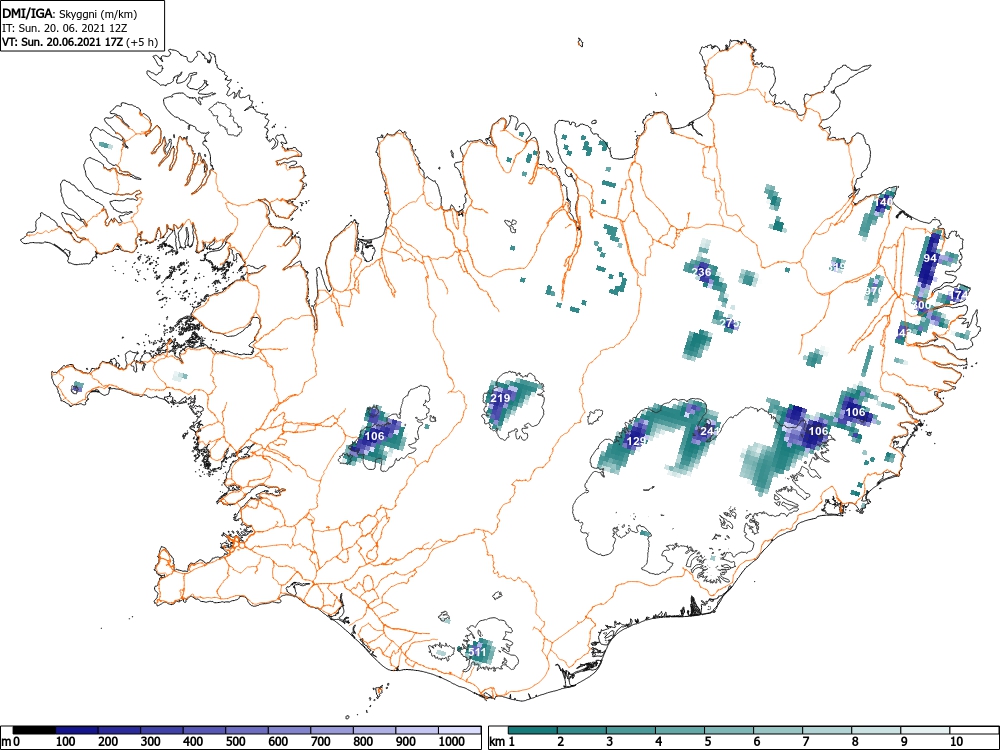The image size is (1000, 750).
Task: Click the 140 value label on the map
Action: (x=883, y=202)
